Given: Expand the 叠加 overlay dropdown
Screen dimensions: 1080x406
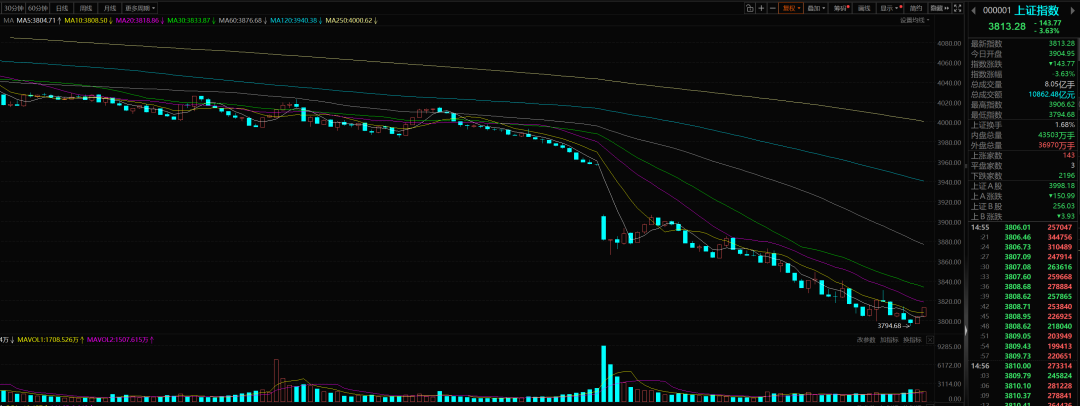Looking at the screenshot, I should click(x=816, y=8).
